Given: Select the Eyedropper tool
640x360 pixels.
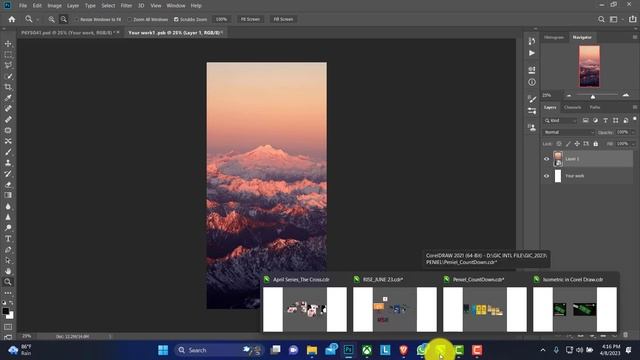Looking at the screenshot, I should [8, 98].
